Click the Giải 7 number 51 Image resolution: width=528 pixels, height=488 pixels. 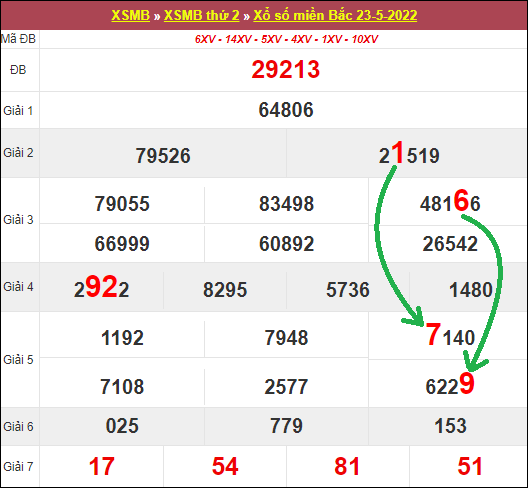click(x=470, y=466)
